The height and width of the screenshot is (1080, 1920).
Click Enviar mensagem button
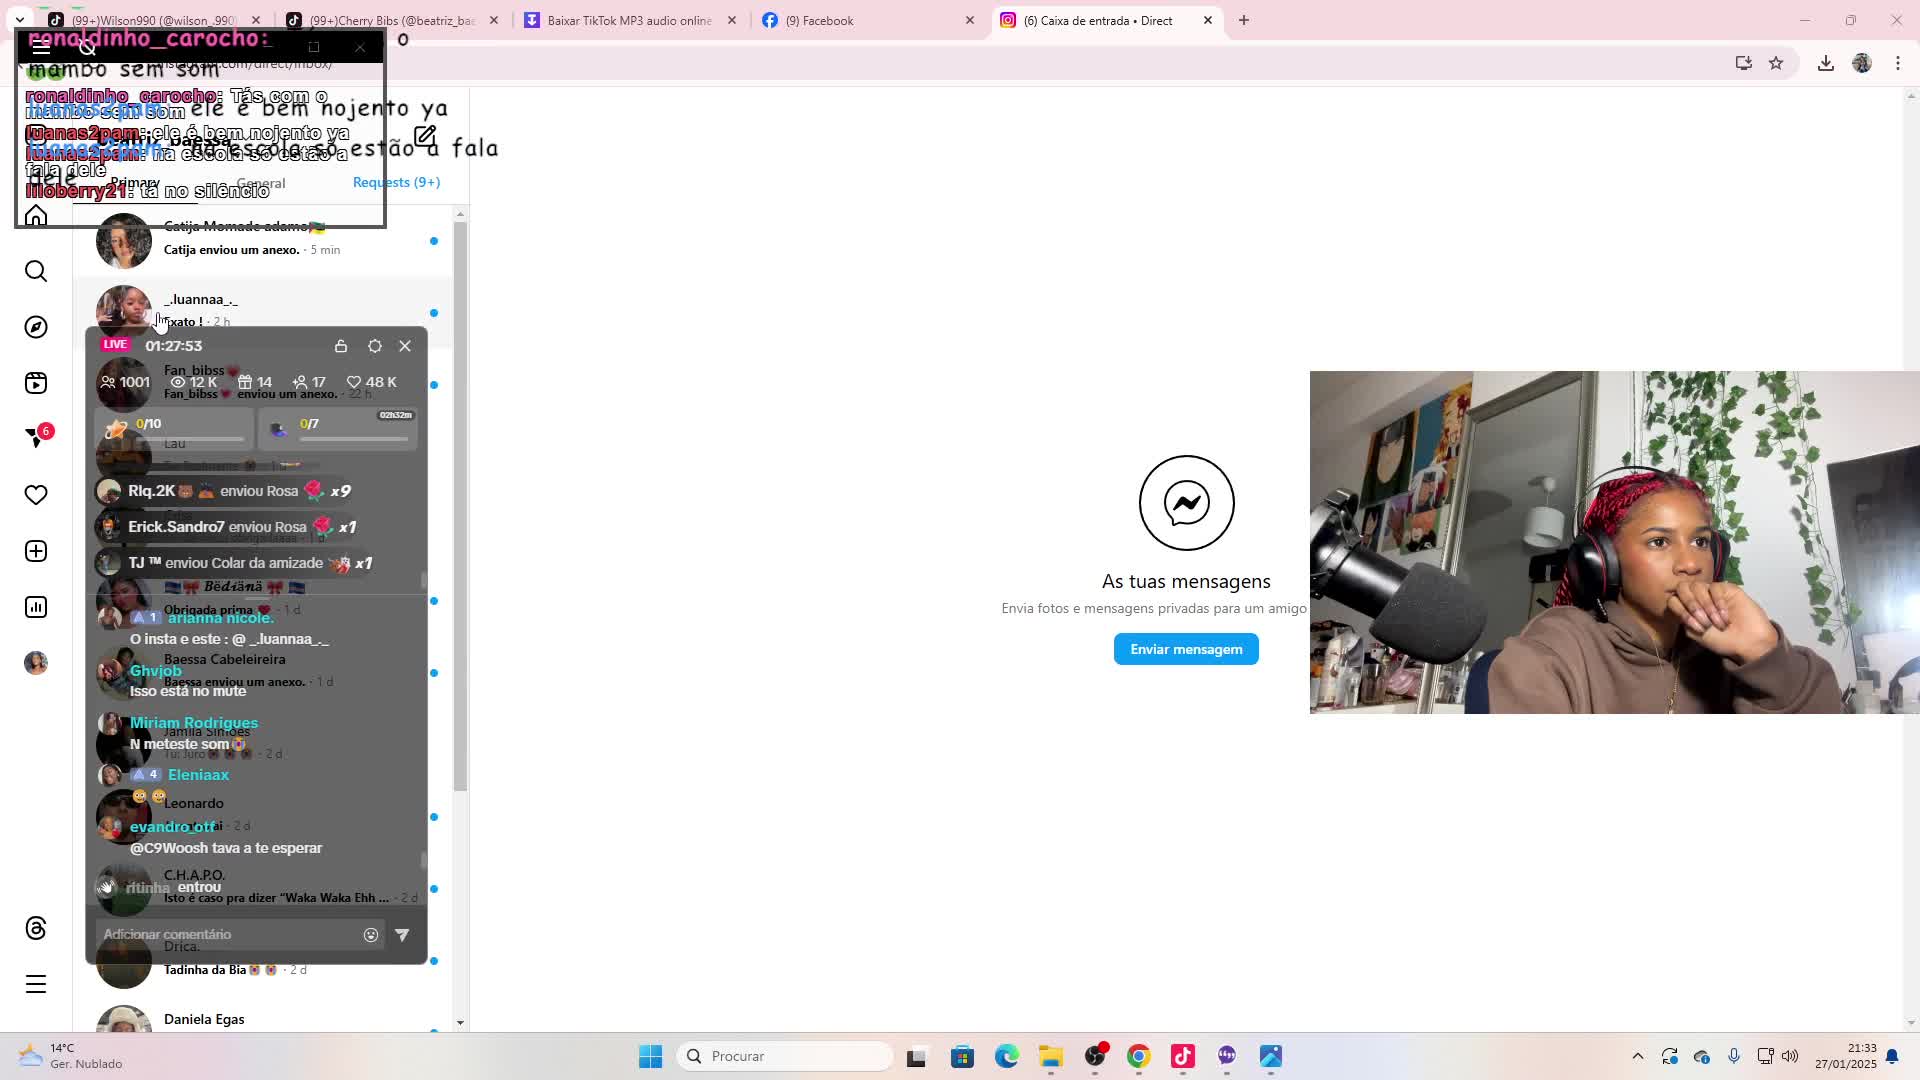(1186, 649)
